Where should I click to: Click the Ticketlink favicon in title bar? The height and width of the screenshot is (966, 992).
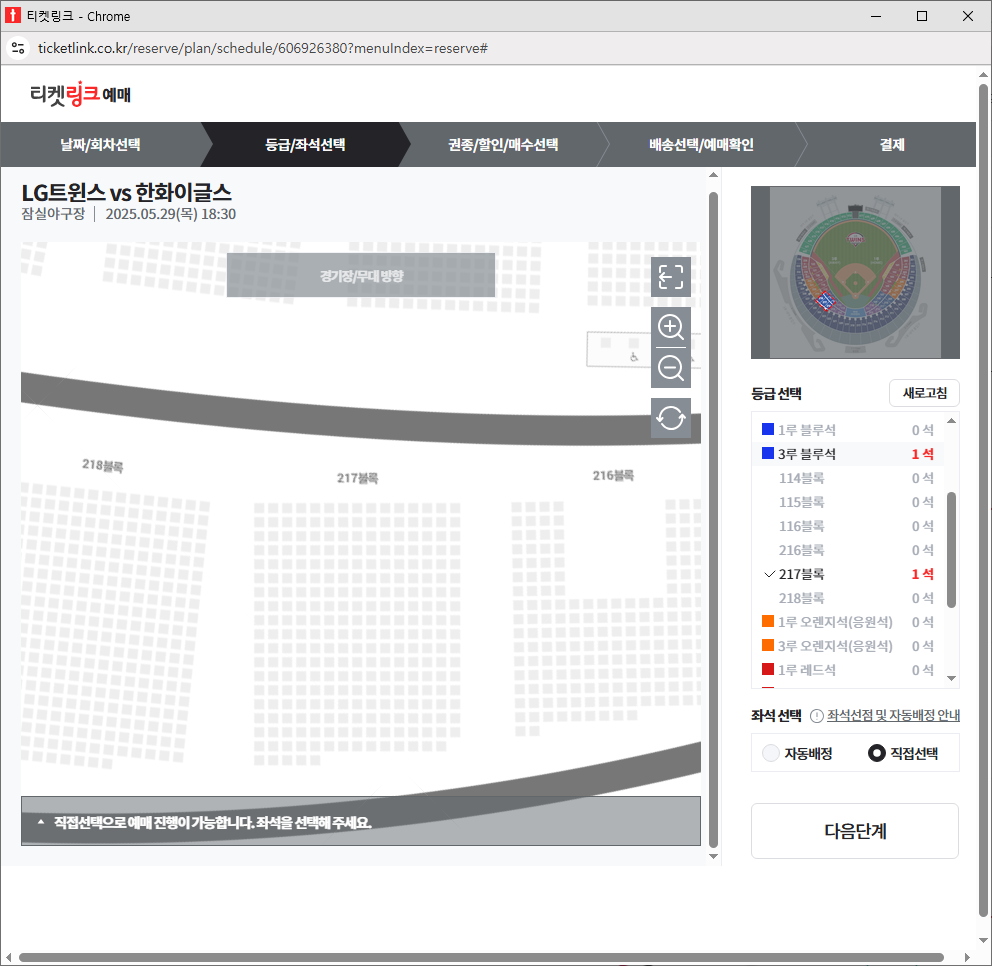pyautogui.click(x=13, y=16)
